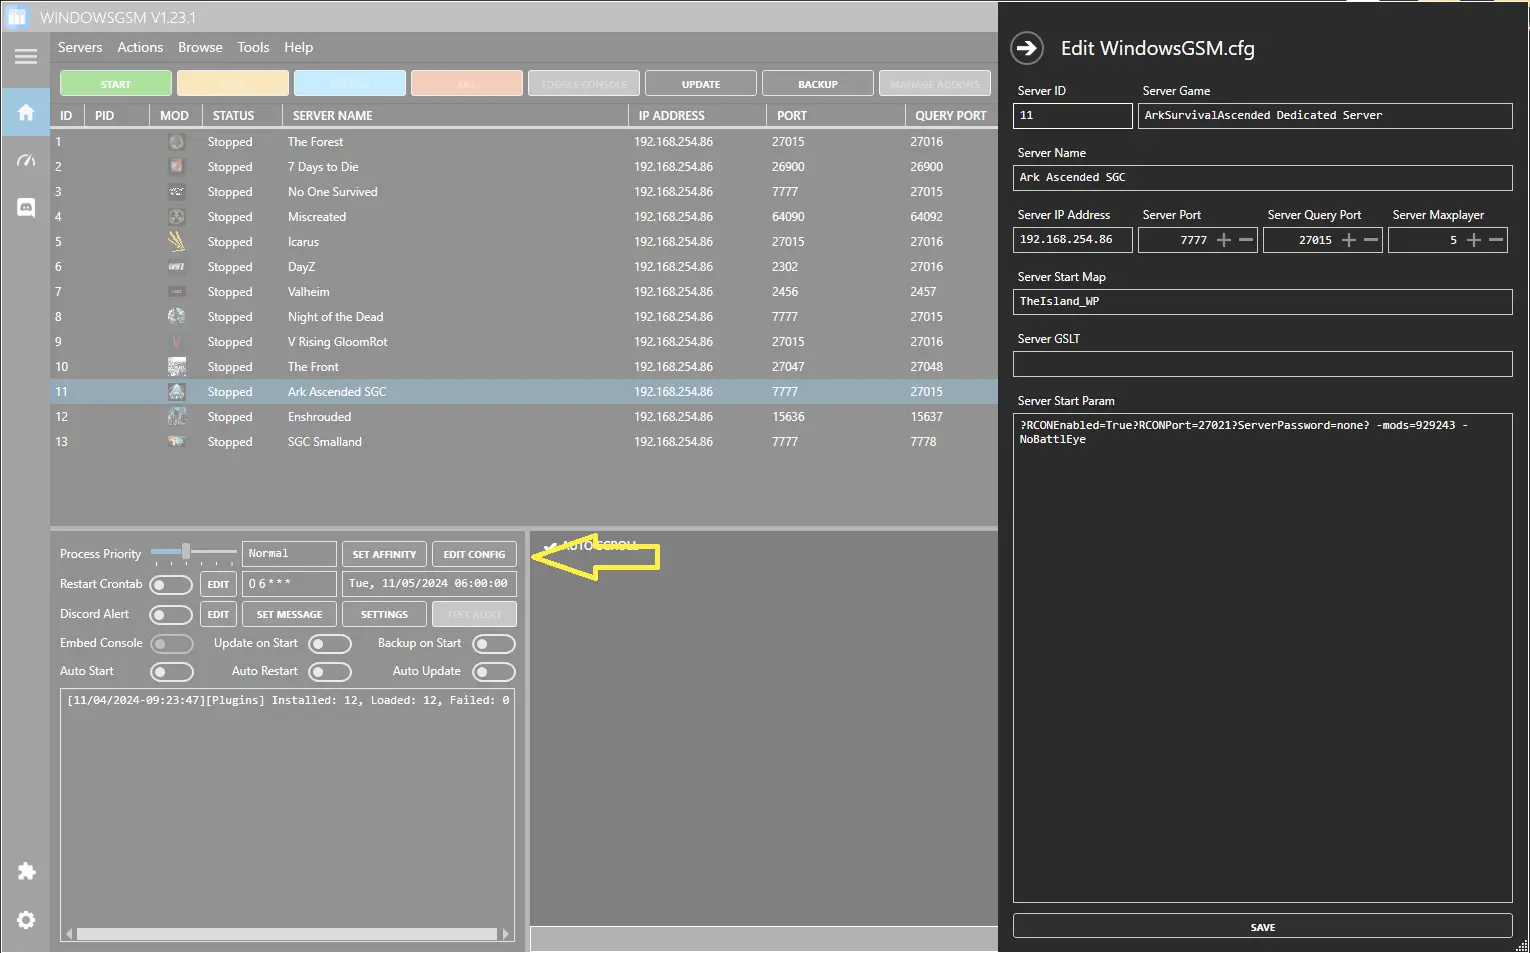Click the Ark Ascended SGC mod icon
Screen dimensions: 1530x953
176,392
